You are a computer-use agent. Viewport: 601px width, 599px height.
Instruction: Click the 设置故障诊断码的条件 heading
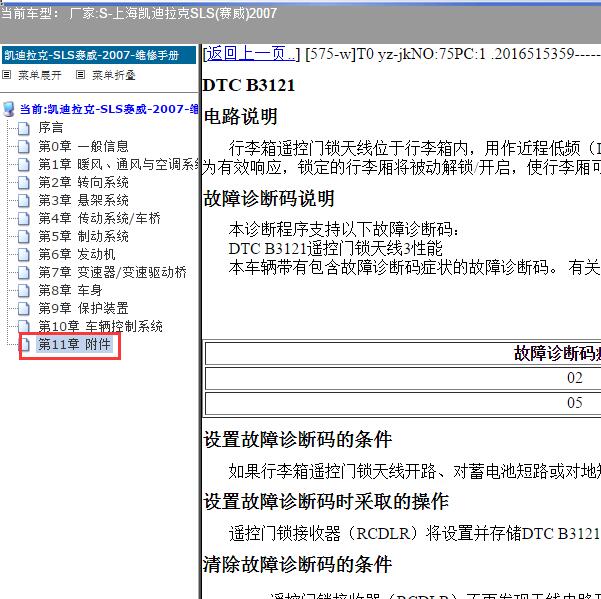[x=297, y=440]
